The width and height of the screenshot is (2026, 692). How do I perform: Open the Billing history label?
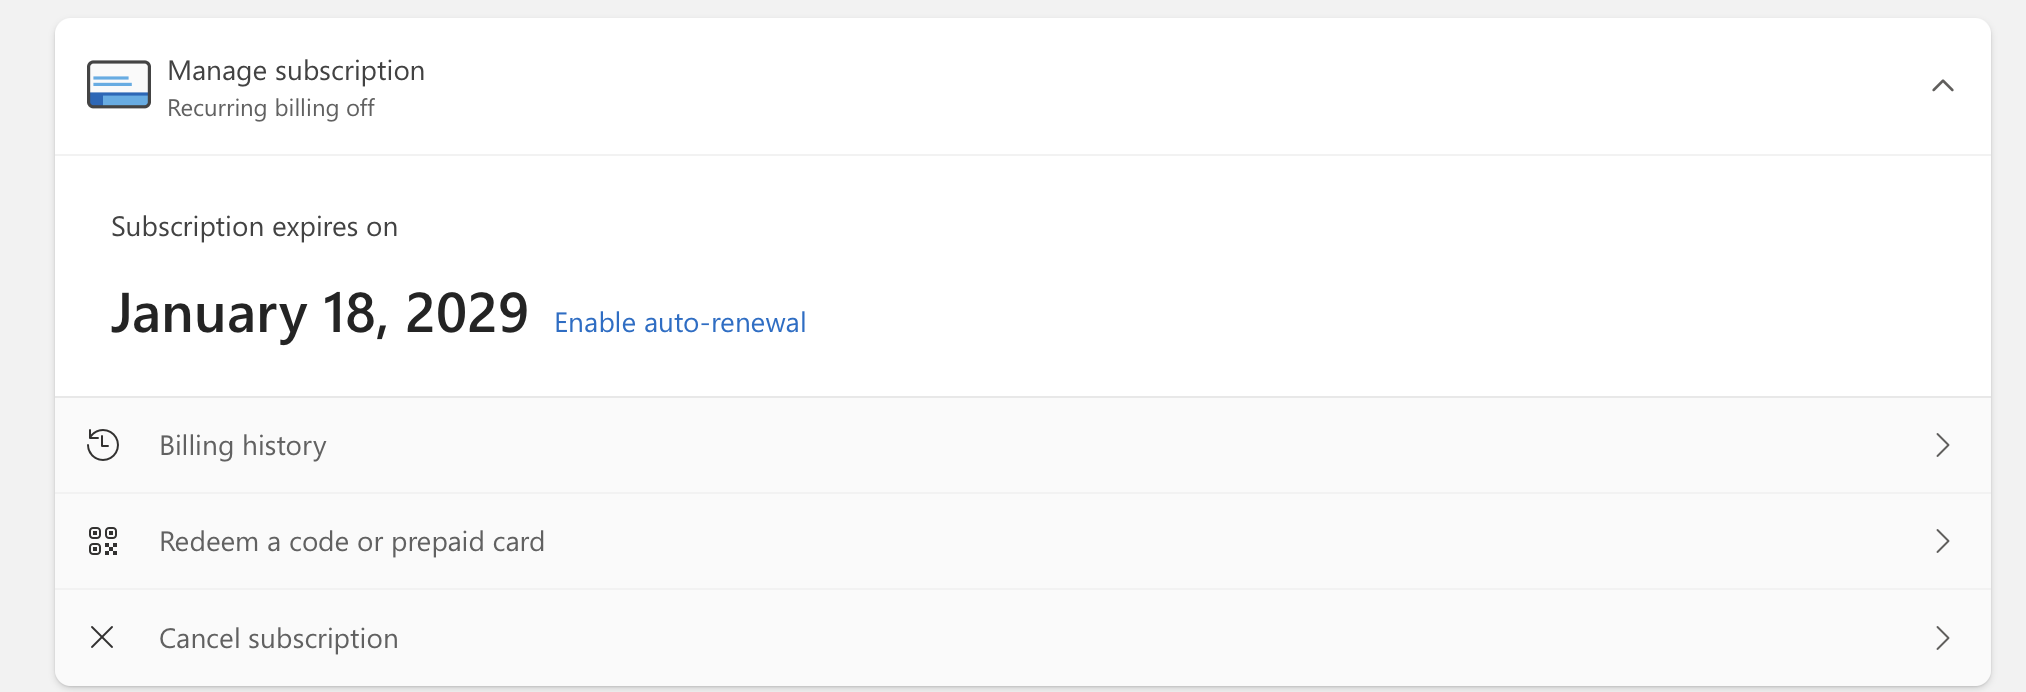point(243,445)
